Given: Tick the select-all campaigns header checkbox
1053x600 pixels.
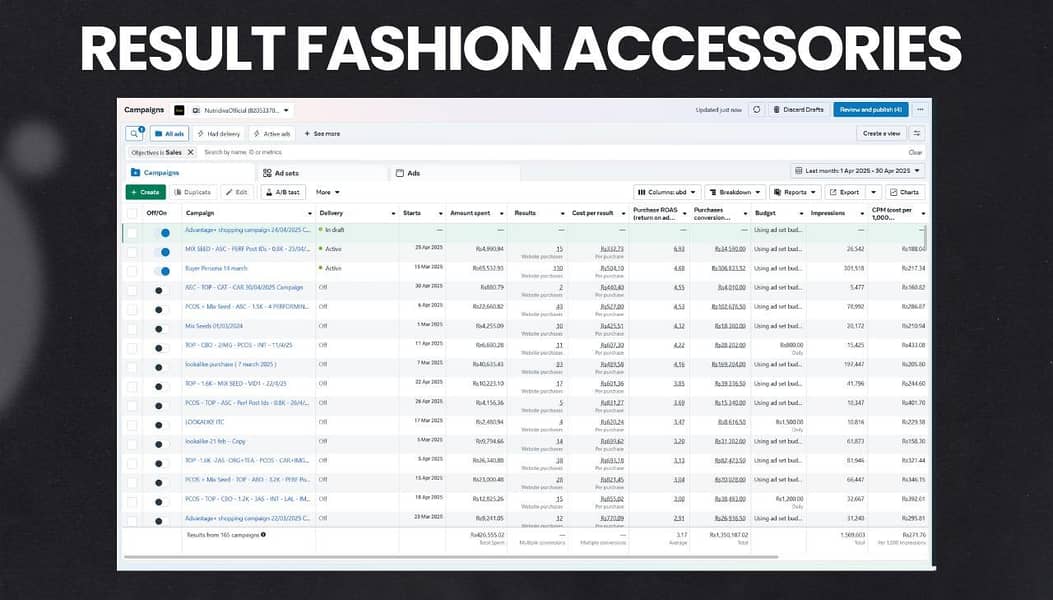Looking at the screenshot, I should point(132,213).
